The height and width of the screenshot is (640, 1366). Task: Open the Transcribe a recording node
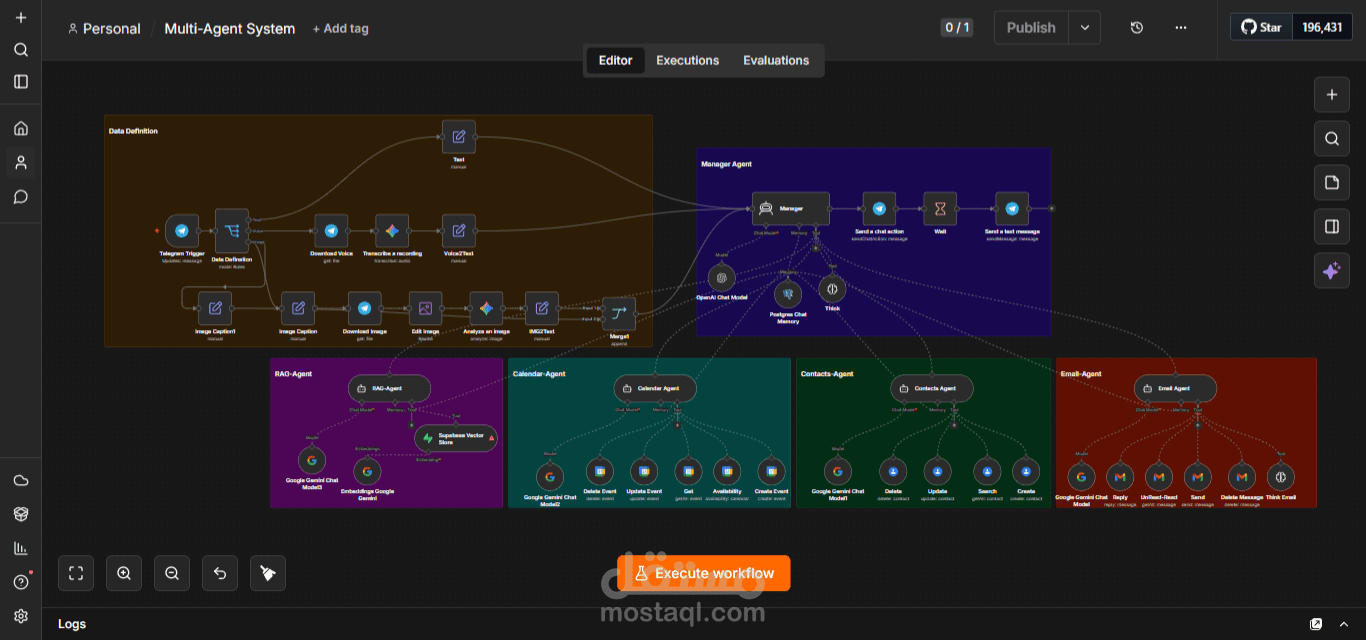[x=392, y=230]
